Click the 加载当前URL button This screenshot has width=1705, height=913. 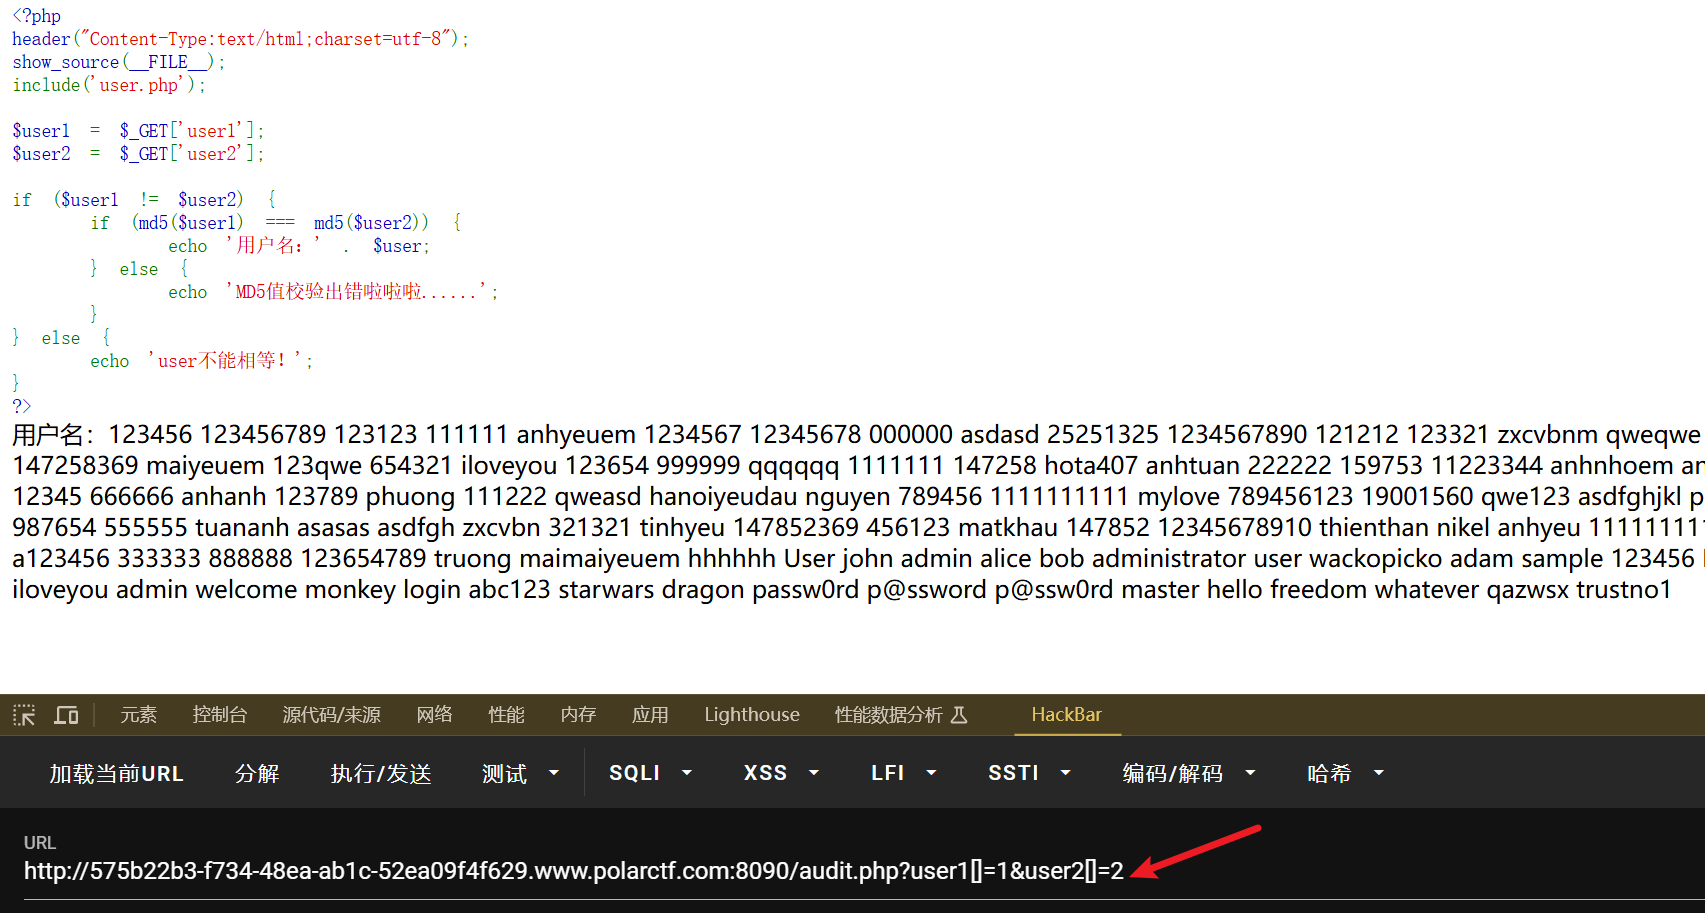point(117,774)
